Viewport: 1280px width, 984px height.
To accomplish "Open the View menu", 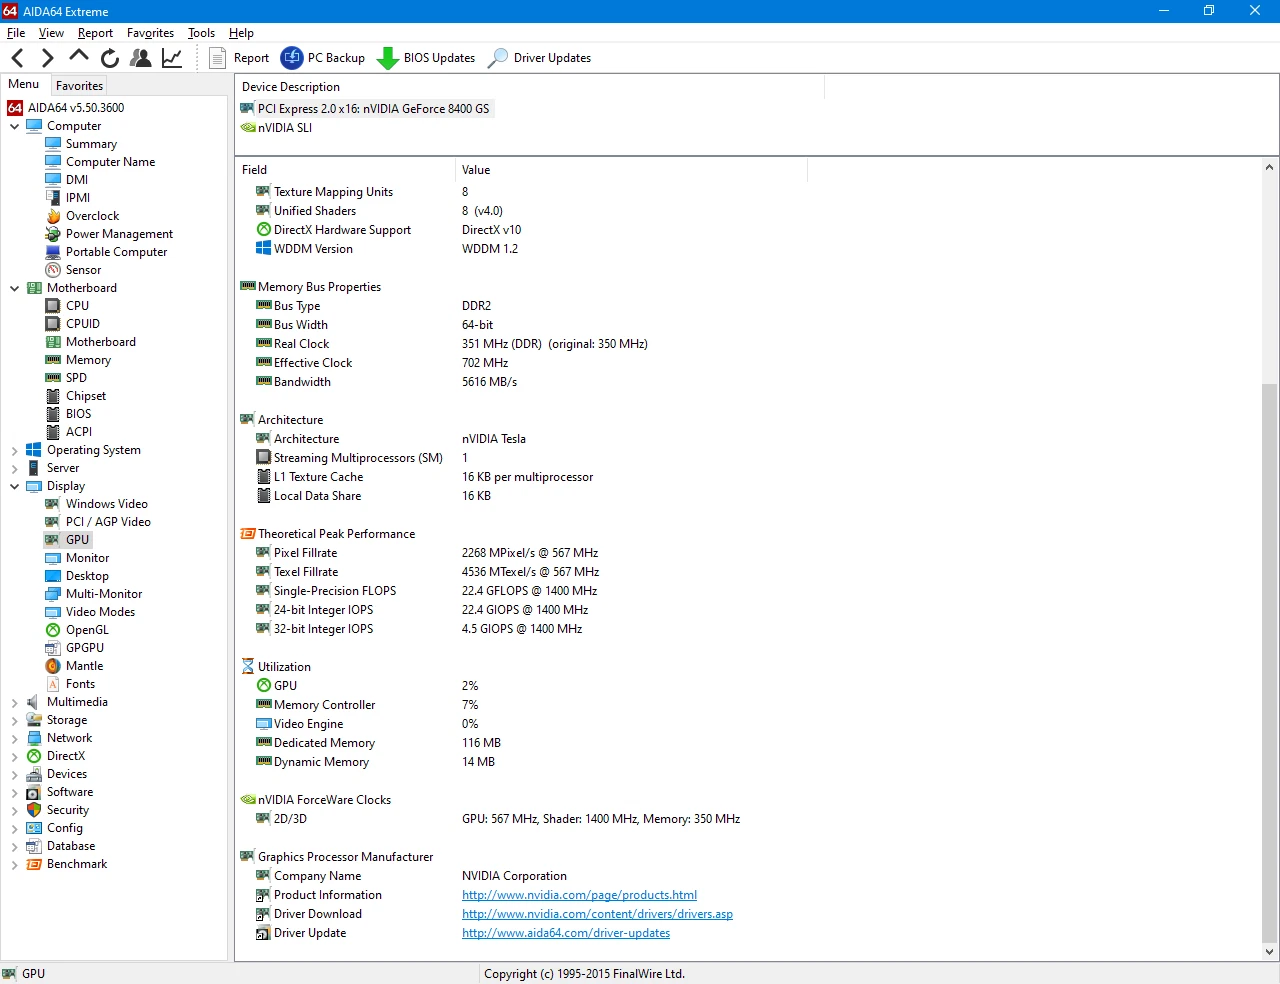I will (x=51, y=33).
